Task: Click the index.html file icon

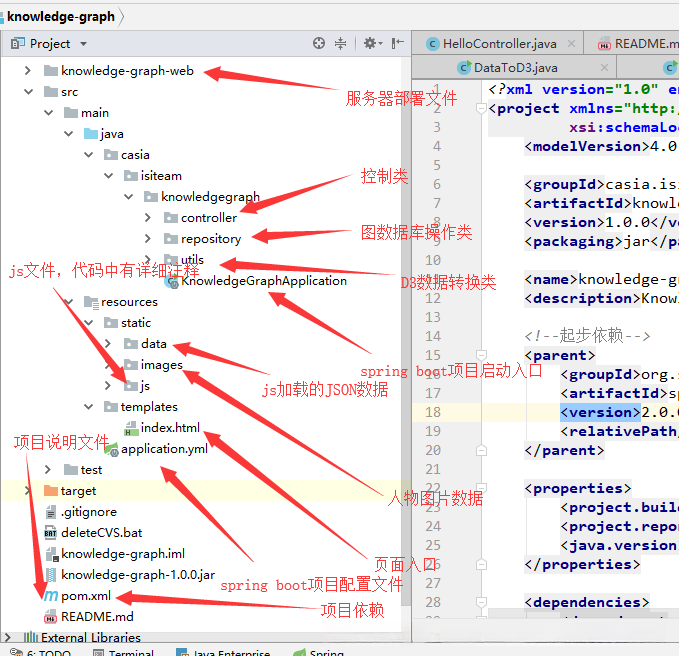Action: (131, 428)
